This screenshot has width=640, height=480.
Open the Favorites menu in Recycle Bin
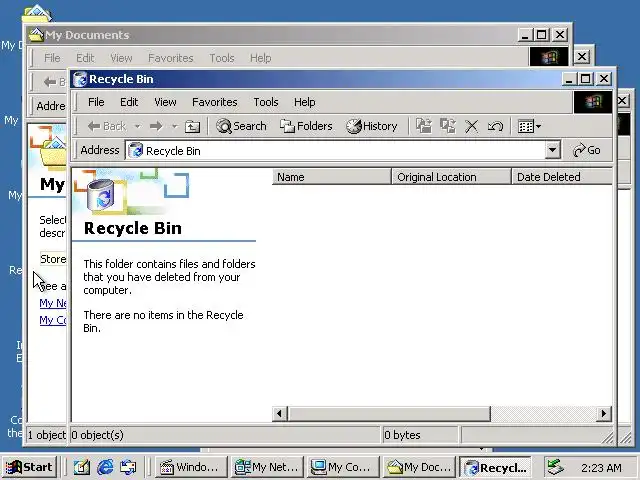[215, 102]
